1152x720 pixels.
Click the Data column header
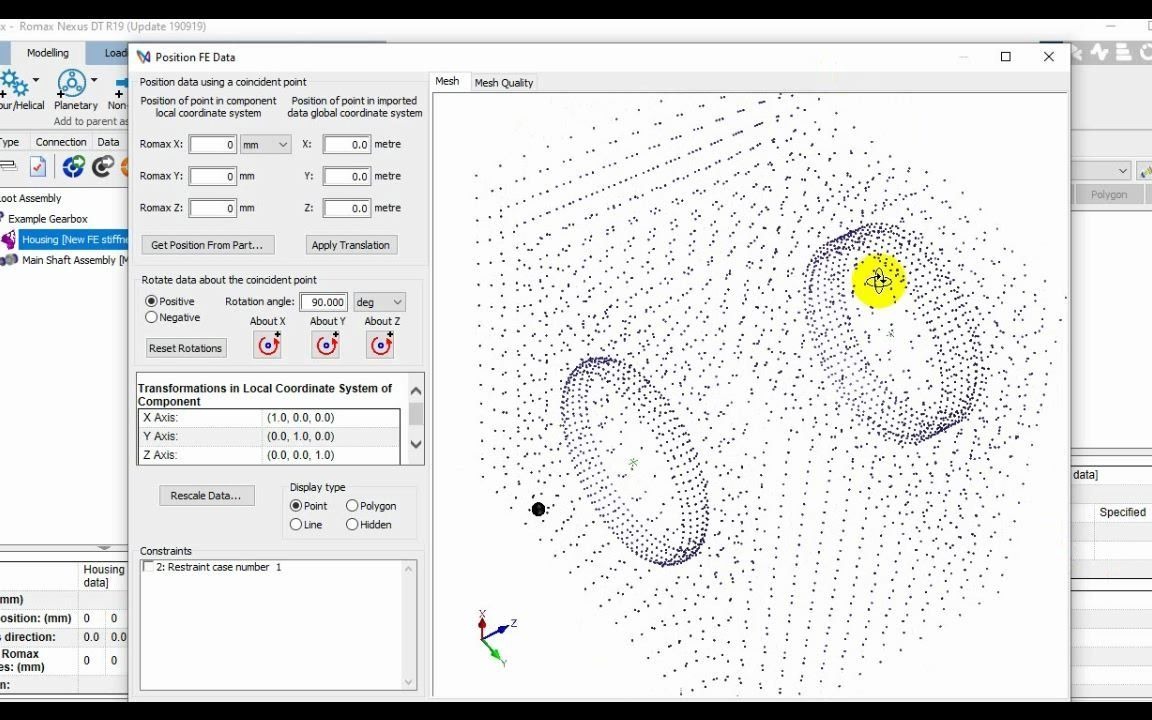click(x=108, y=143)
